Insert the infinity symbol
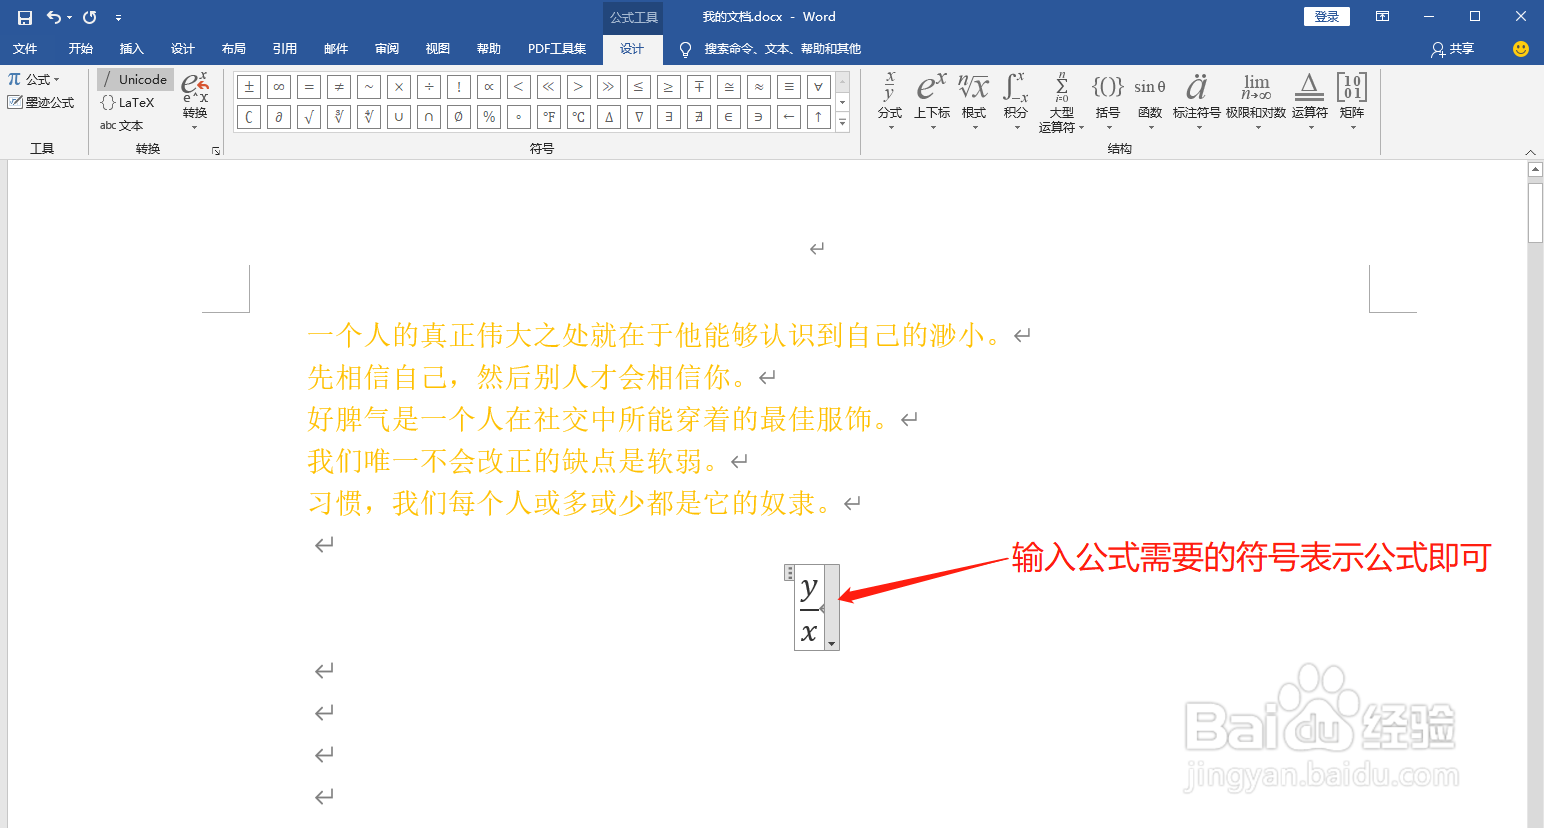This screenshot has height=828, width=1544. click(x=279, y=87)
